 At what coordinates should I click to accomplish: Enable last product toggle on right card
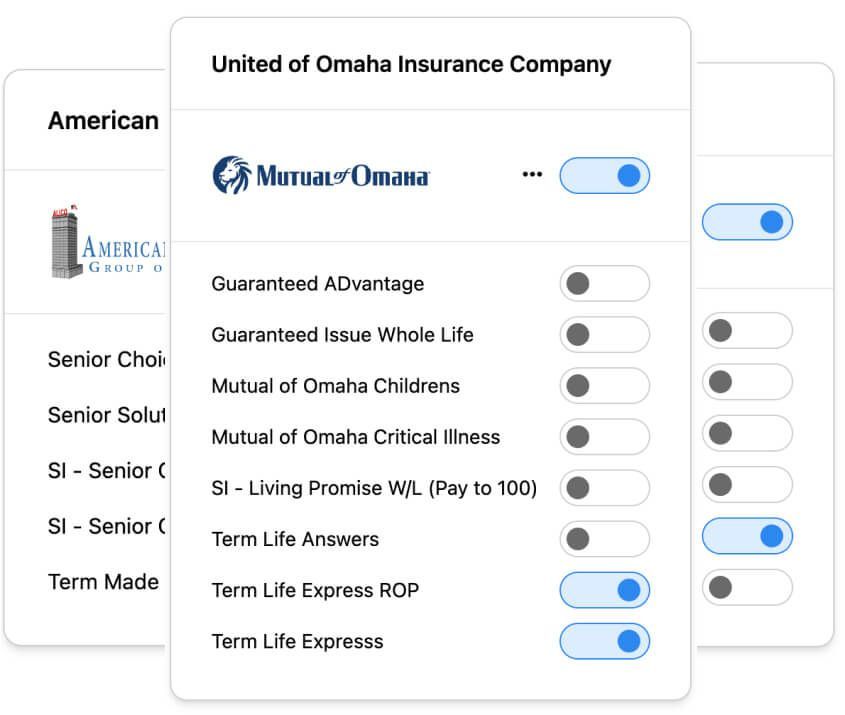[747, 587]
